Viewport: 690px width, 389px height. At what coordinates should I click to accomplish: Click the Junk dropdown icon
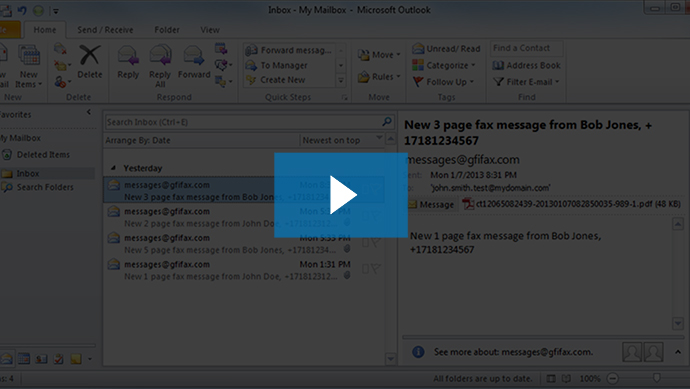click(61, 82)
